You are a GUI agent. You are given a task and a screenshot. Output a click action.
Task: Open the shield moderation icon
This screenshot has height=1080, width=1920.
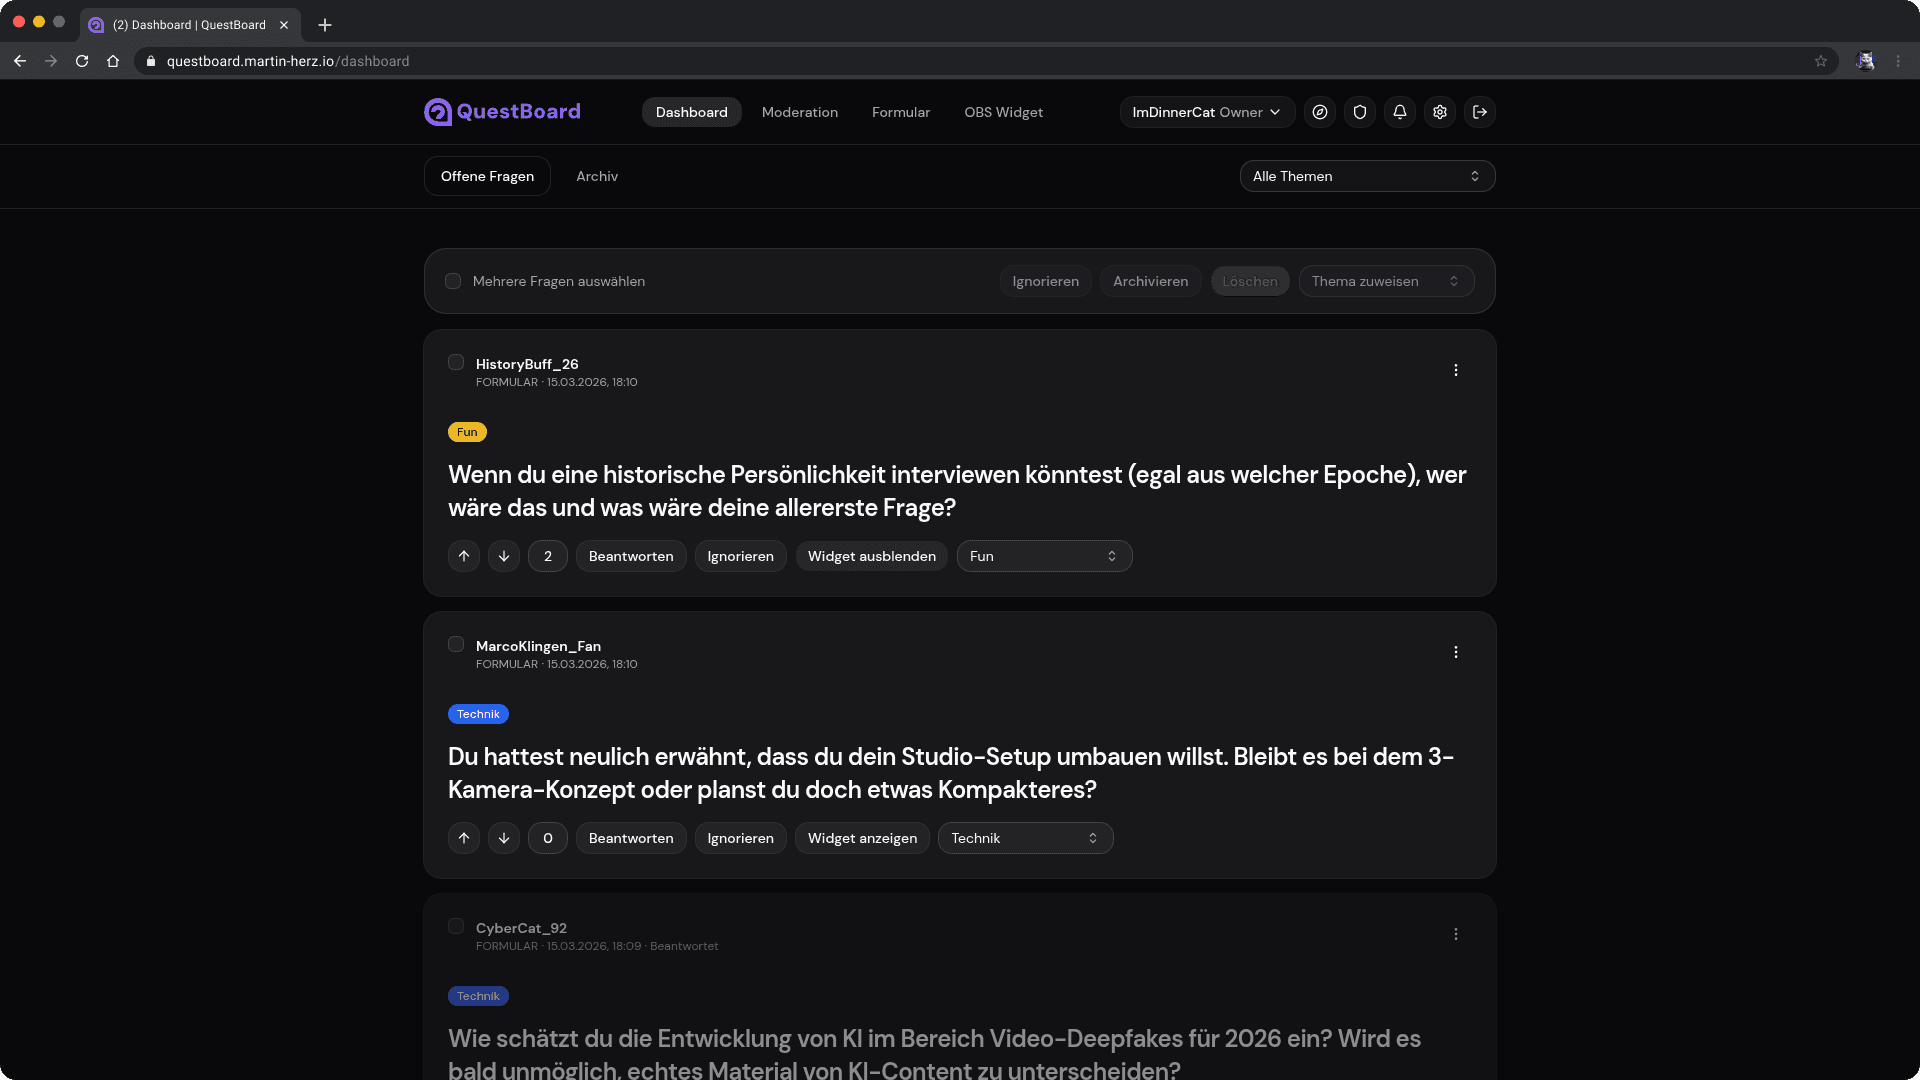1360,112
